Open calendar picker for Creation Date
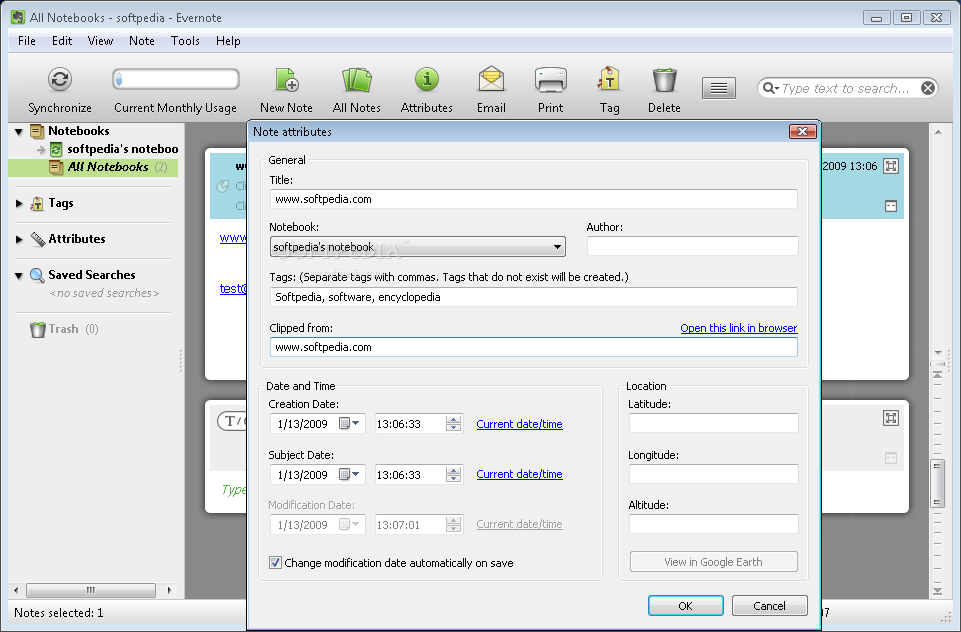This screenshot has width=961, height=632. click(350, 423)
